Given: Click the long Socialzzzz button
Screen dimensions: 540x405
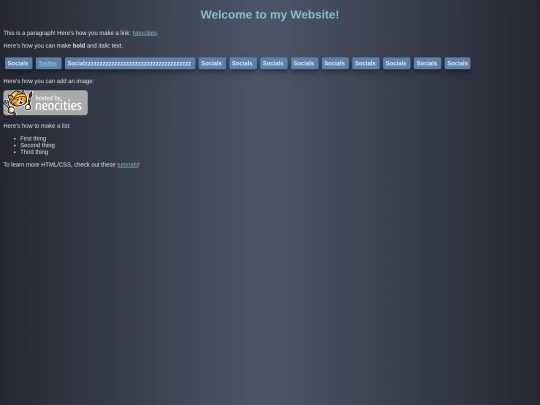Looking at the screenshot, I should (x=130, y=63).
